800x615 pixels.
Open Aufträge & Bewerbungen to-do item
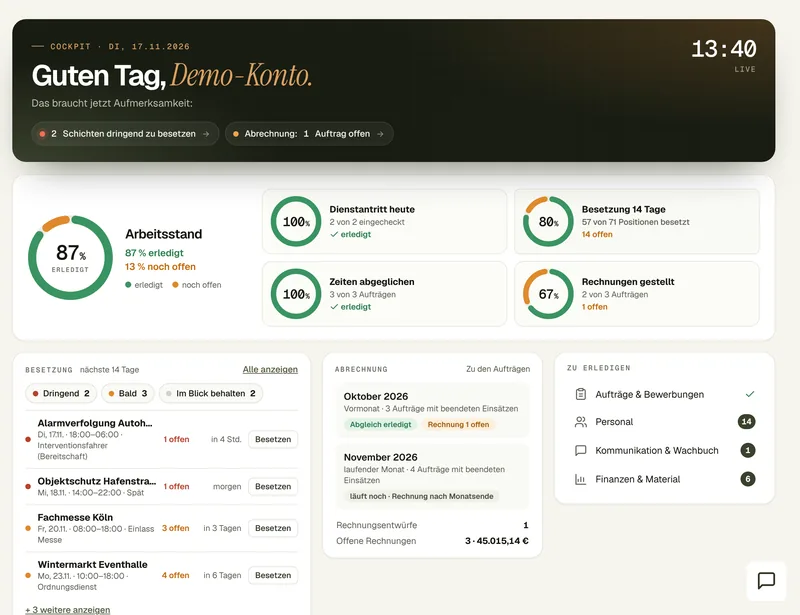[664, 394]
